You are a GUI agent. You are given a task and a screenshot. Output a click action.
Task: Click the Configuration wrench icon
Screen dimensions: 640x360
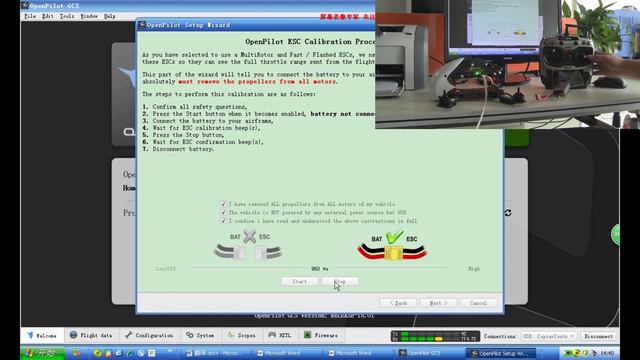(128, 335)
